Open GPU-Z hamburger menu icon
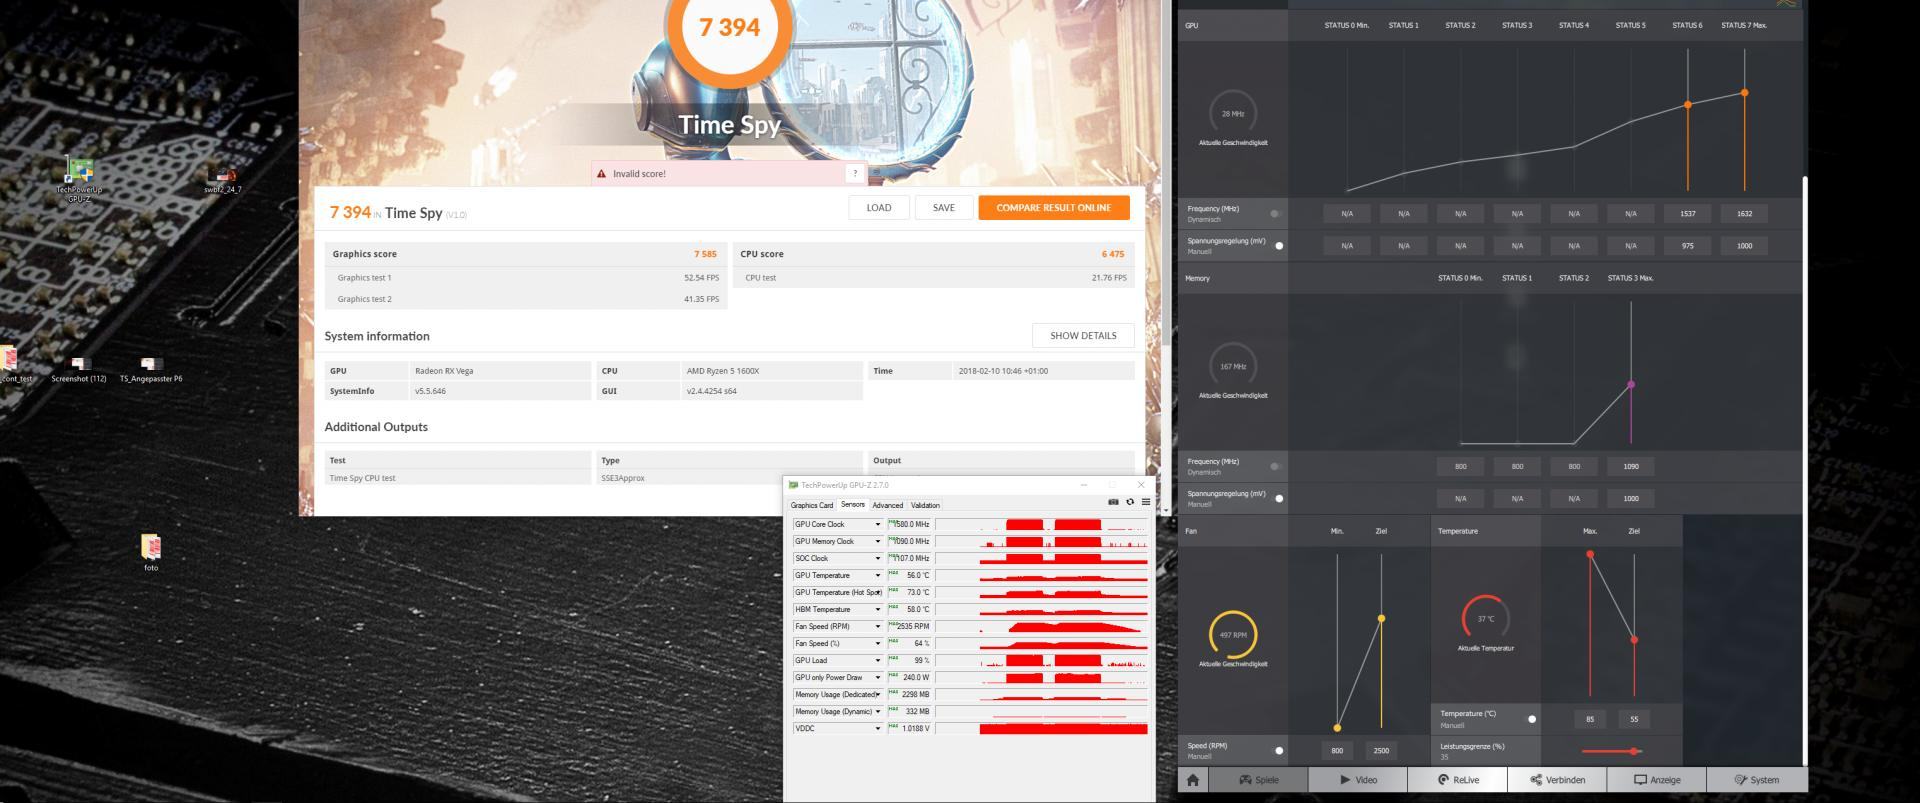Viewport: 1920px width, 803px height. coord(1145,502)
